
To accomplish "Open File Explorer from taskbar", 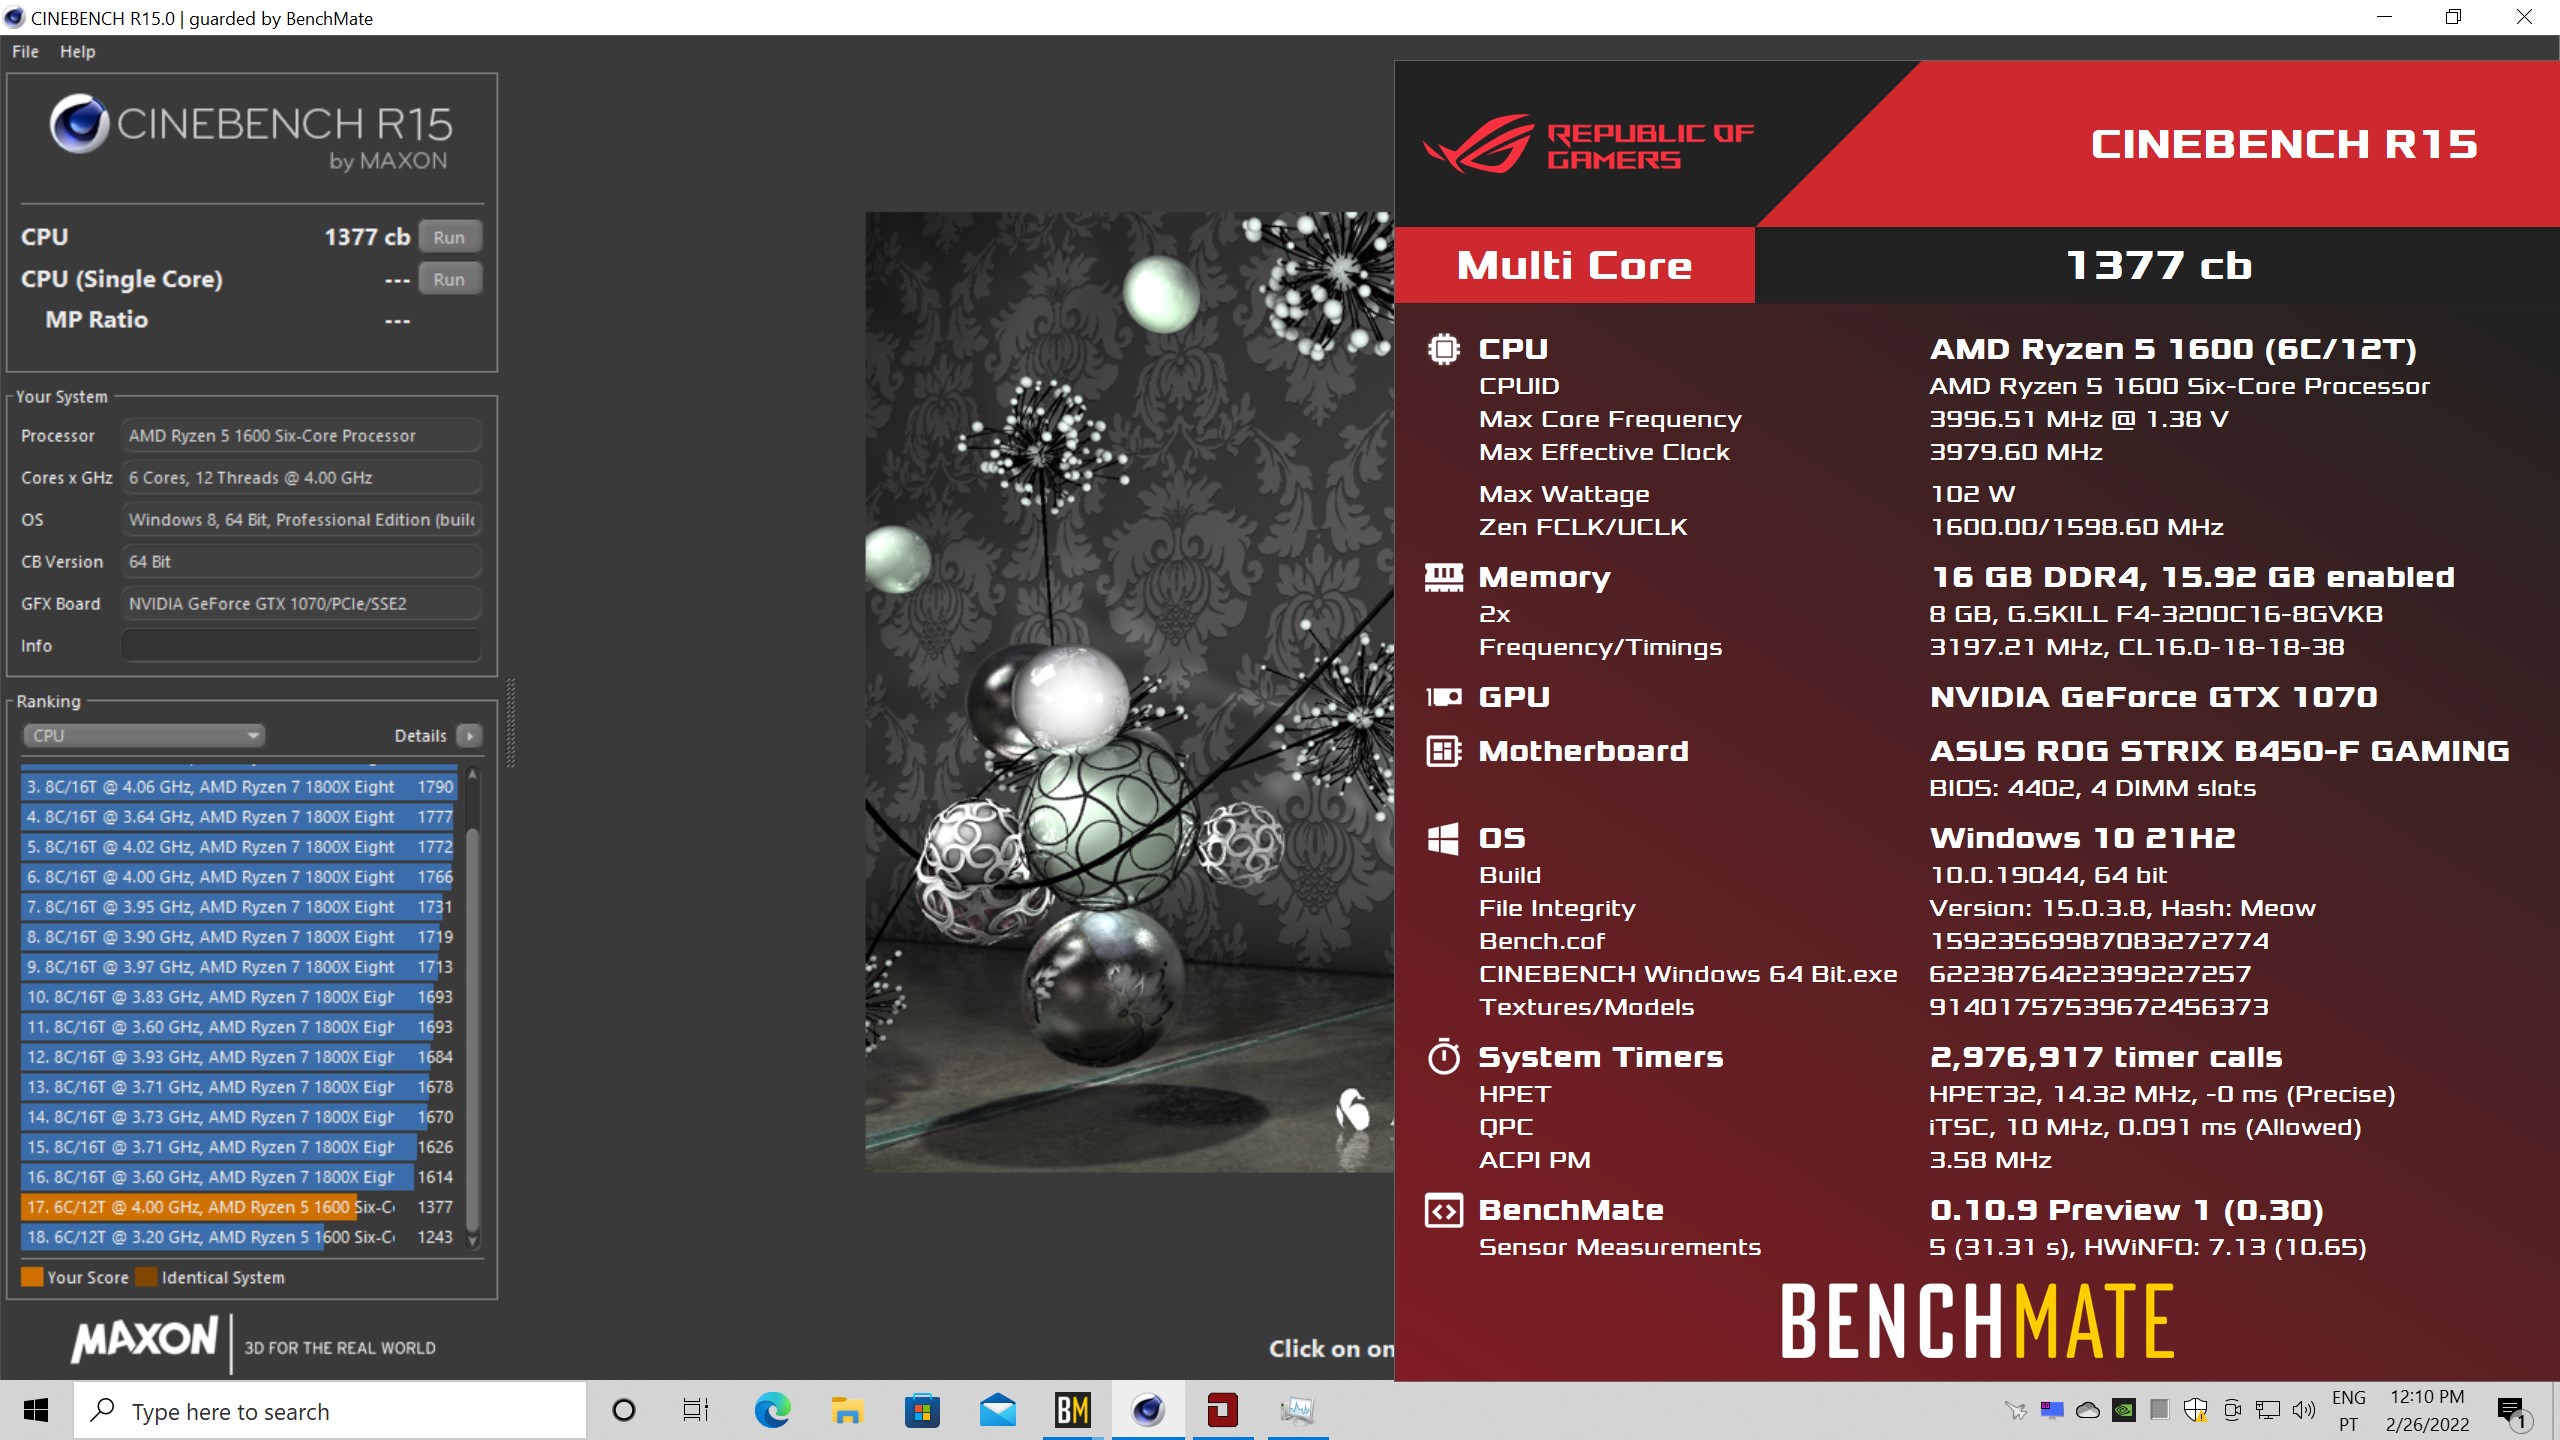I will (847, 1411).
